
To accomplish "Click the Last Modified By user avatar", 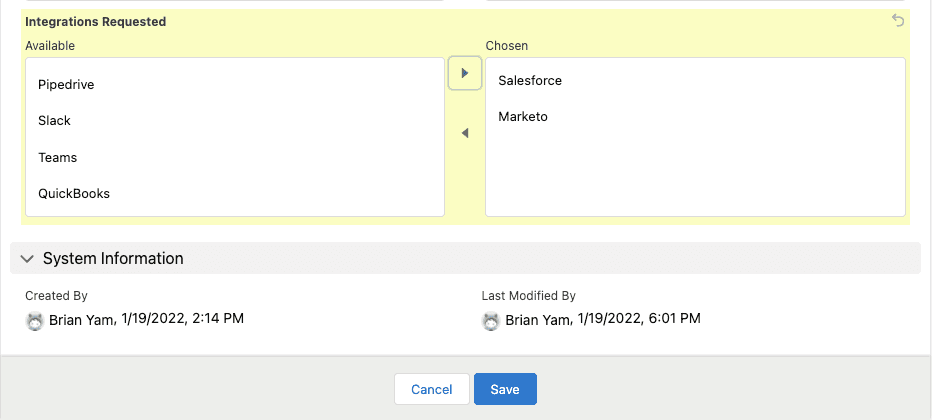I will tap(491, 321).
